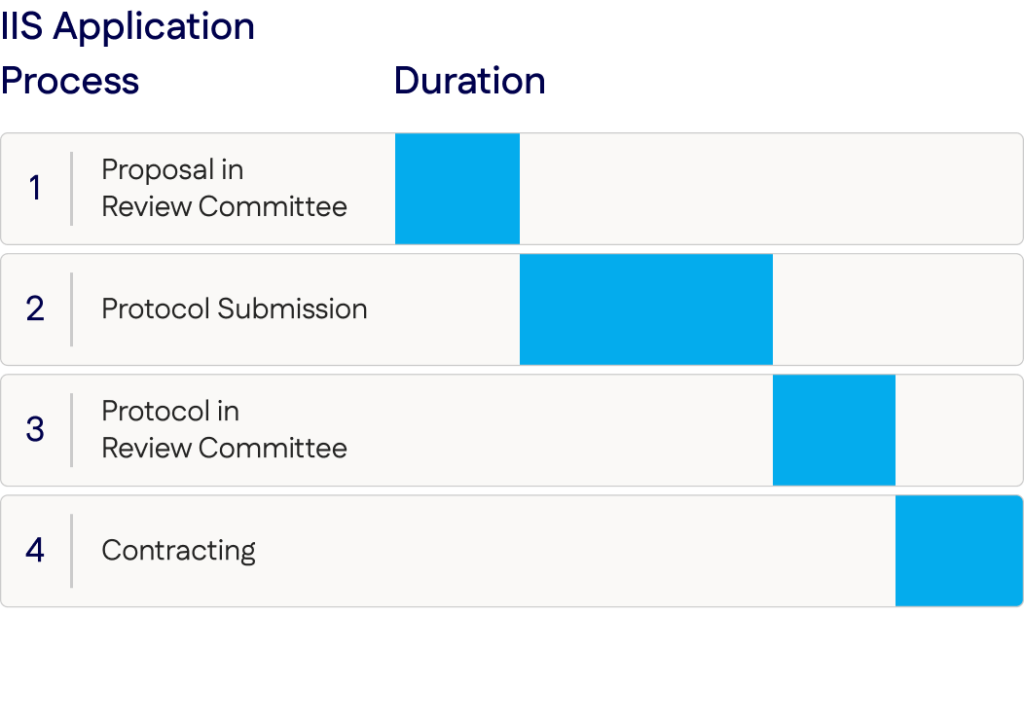Select the Contracting blue duration bar
This screenshot has height=725, width=1024.
pos(958,550)
